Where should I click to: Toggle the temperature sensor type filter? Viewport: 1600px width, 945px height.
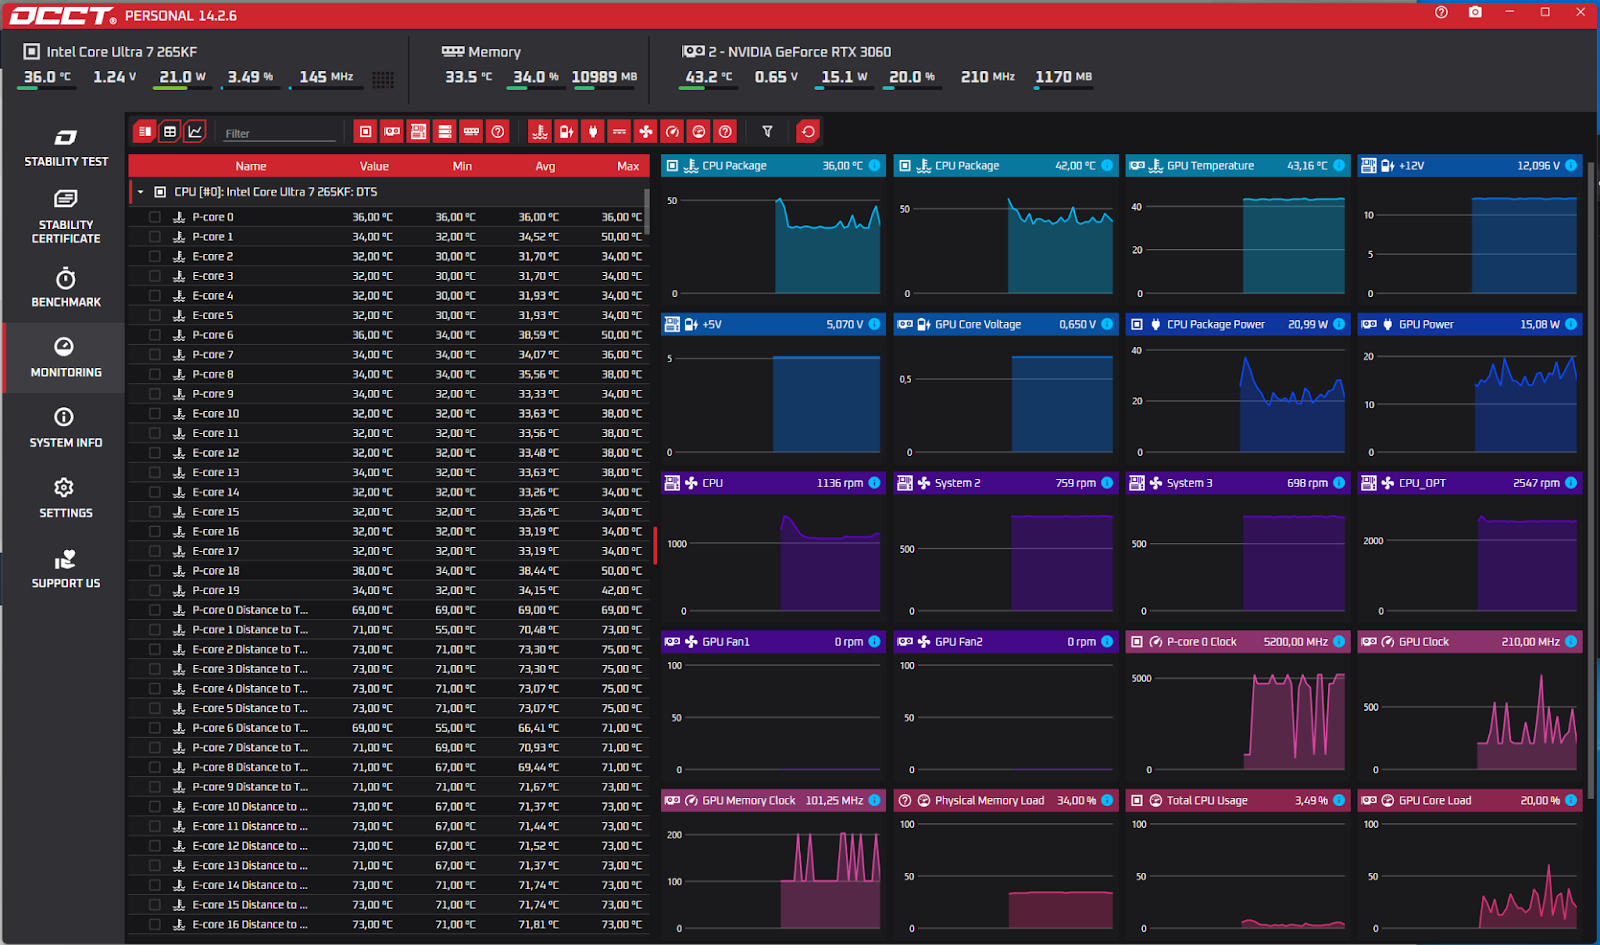[540, 131]
